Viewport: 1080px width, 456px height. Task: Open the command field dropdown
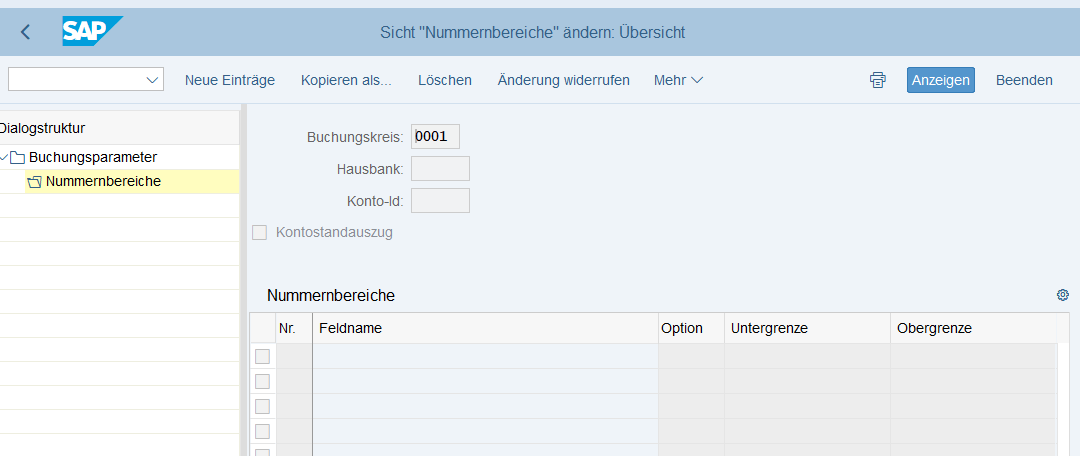(153, 80)
